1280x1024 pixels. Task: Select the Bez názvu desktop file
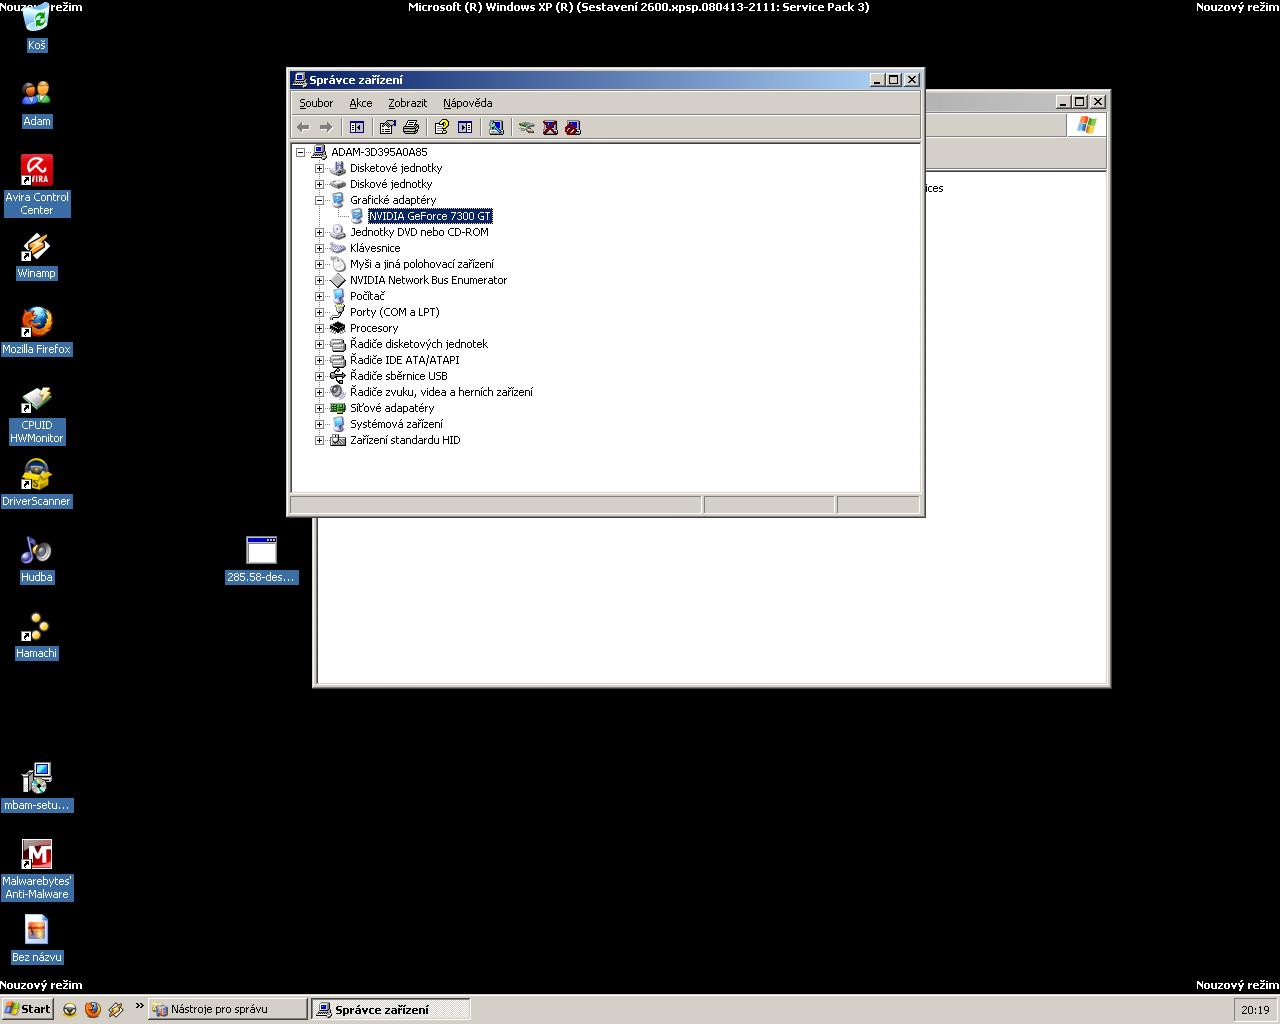click(x=37, y=939)
